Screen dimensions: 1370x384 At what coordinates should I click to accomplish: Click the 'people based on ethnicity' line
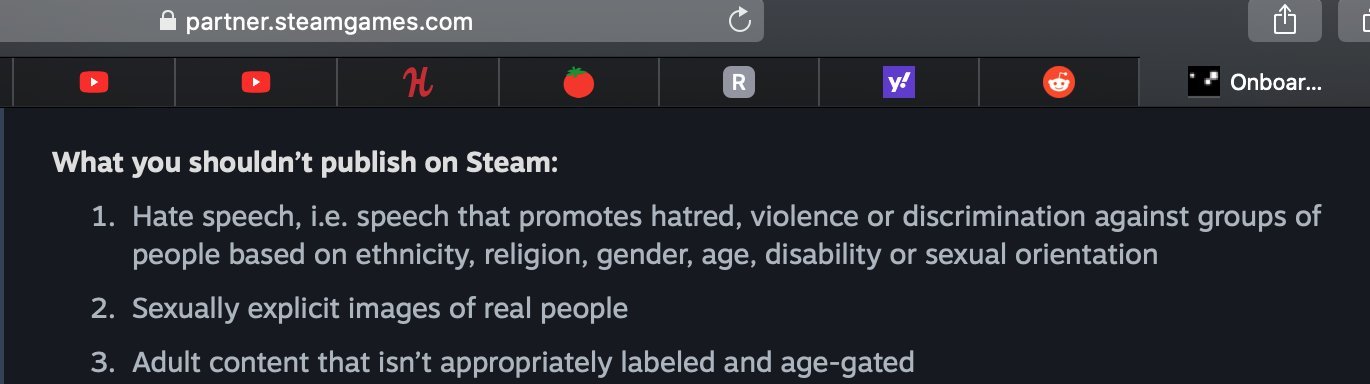(645, 254)
